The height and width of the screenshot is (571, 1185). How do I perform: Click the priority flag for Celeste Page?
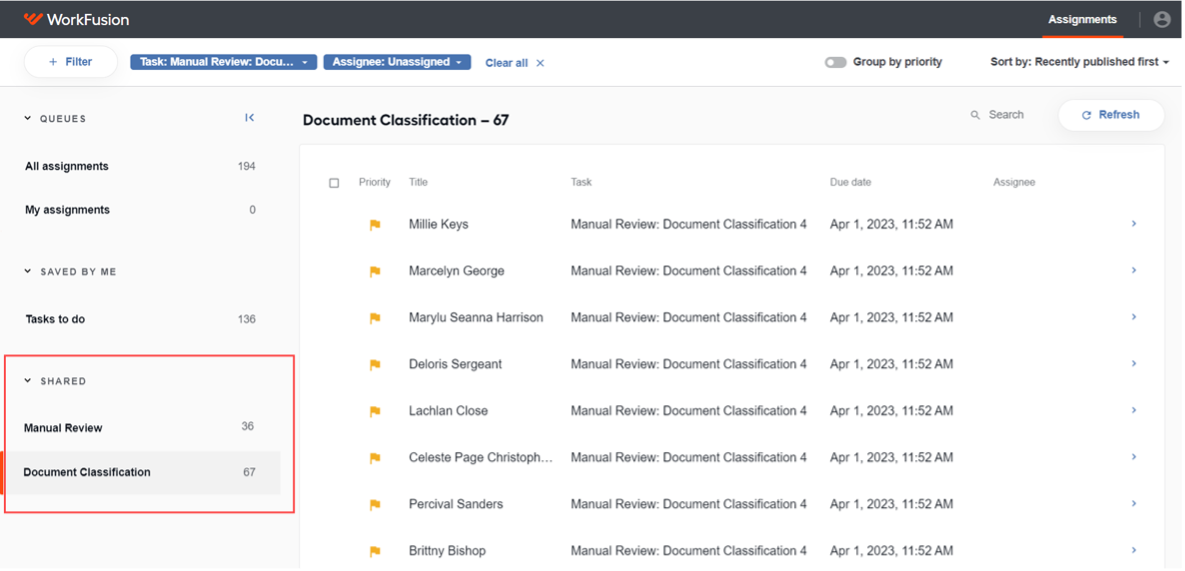(374, 458)
